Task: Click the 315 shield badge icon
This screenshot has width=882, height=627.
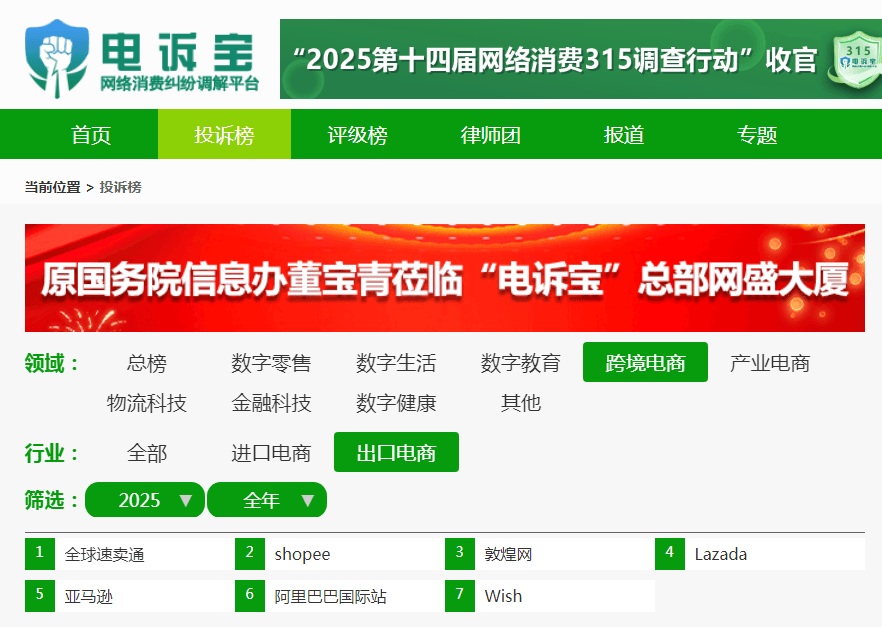Action: tap(856, 58)
